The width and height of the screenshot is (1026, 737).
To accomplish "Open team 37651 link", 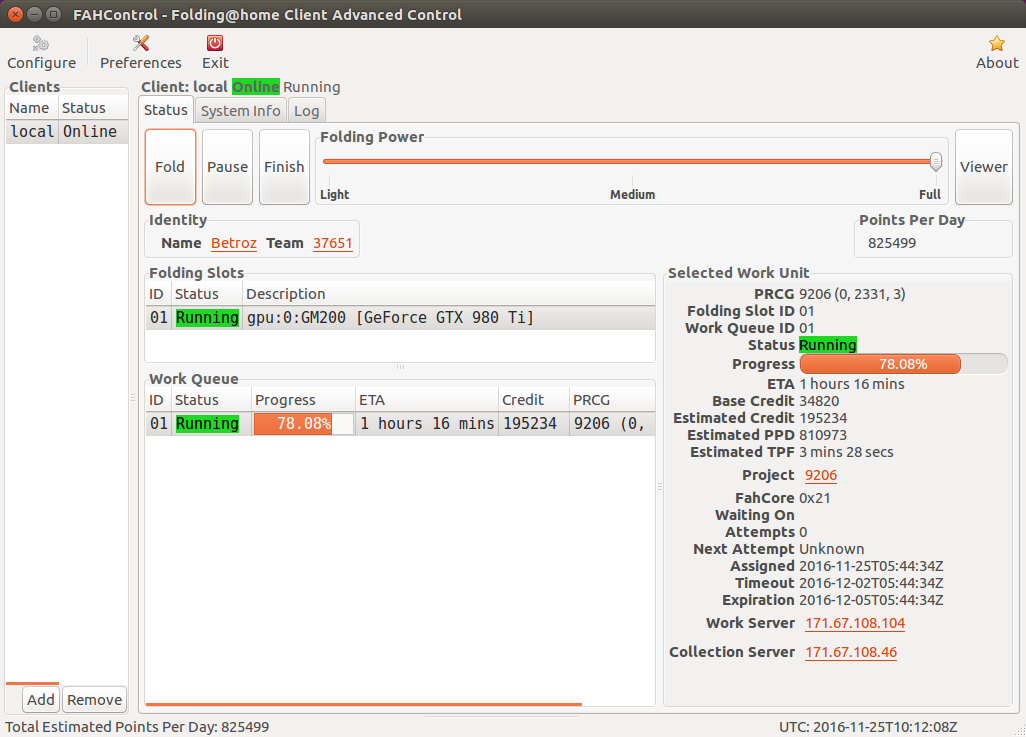I will click(332, 243).
